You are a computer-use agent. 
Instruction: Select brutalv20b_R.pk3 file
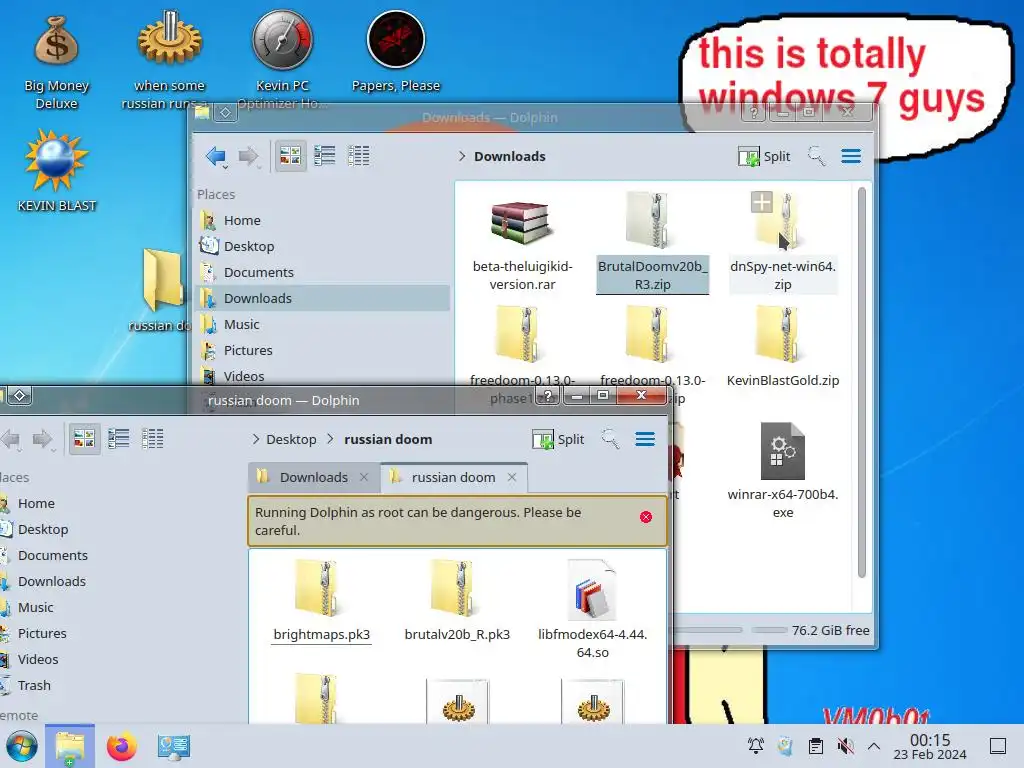tap(457, 601)
